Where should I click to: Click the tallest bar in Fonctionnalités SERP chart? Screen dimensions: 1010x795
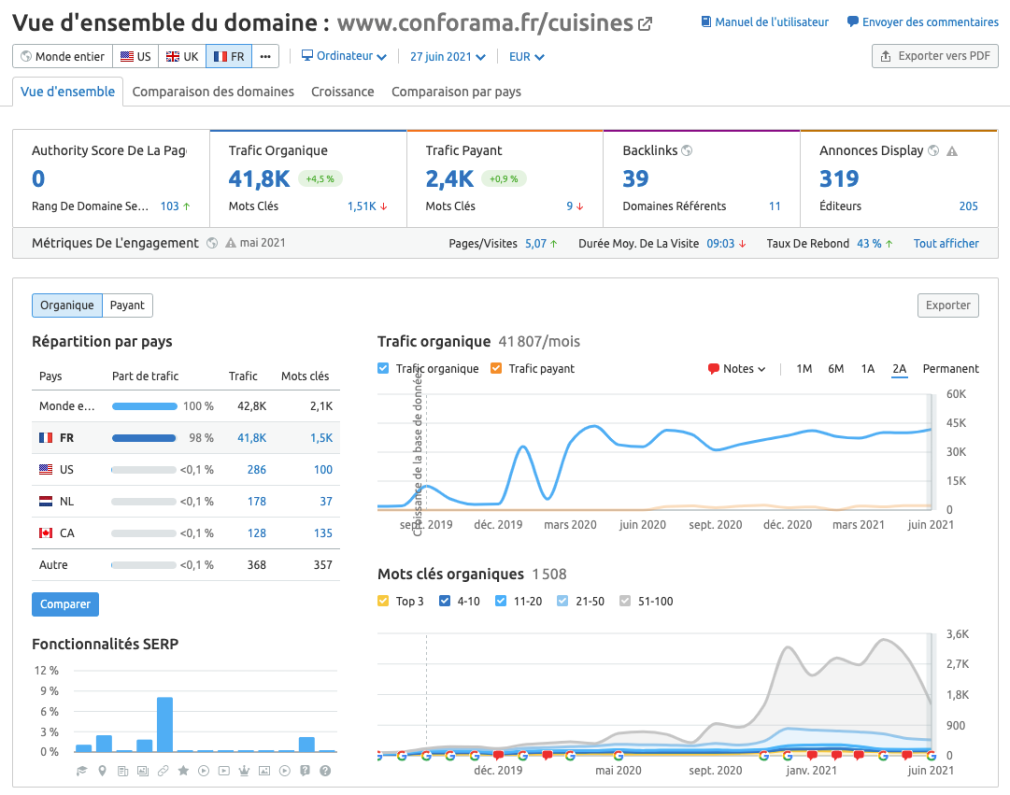(x=164, y=724)
